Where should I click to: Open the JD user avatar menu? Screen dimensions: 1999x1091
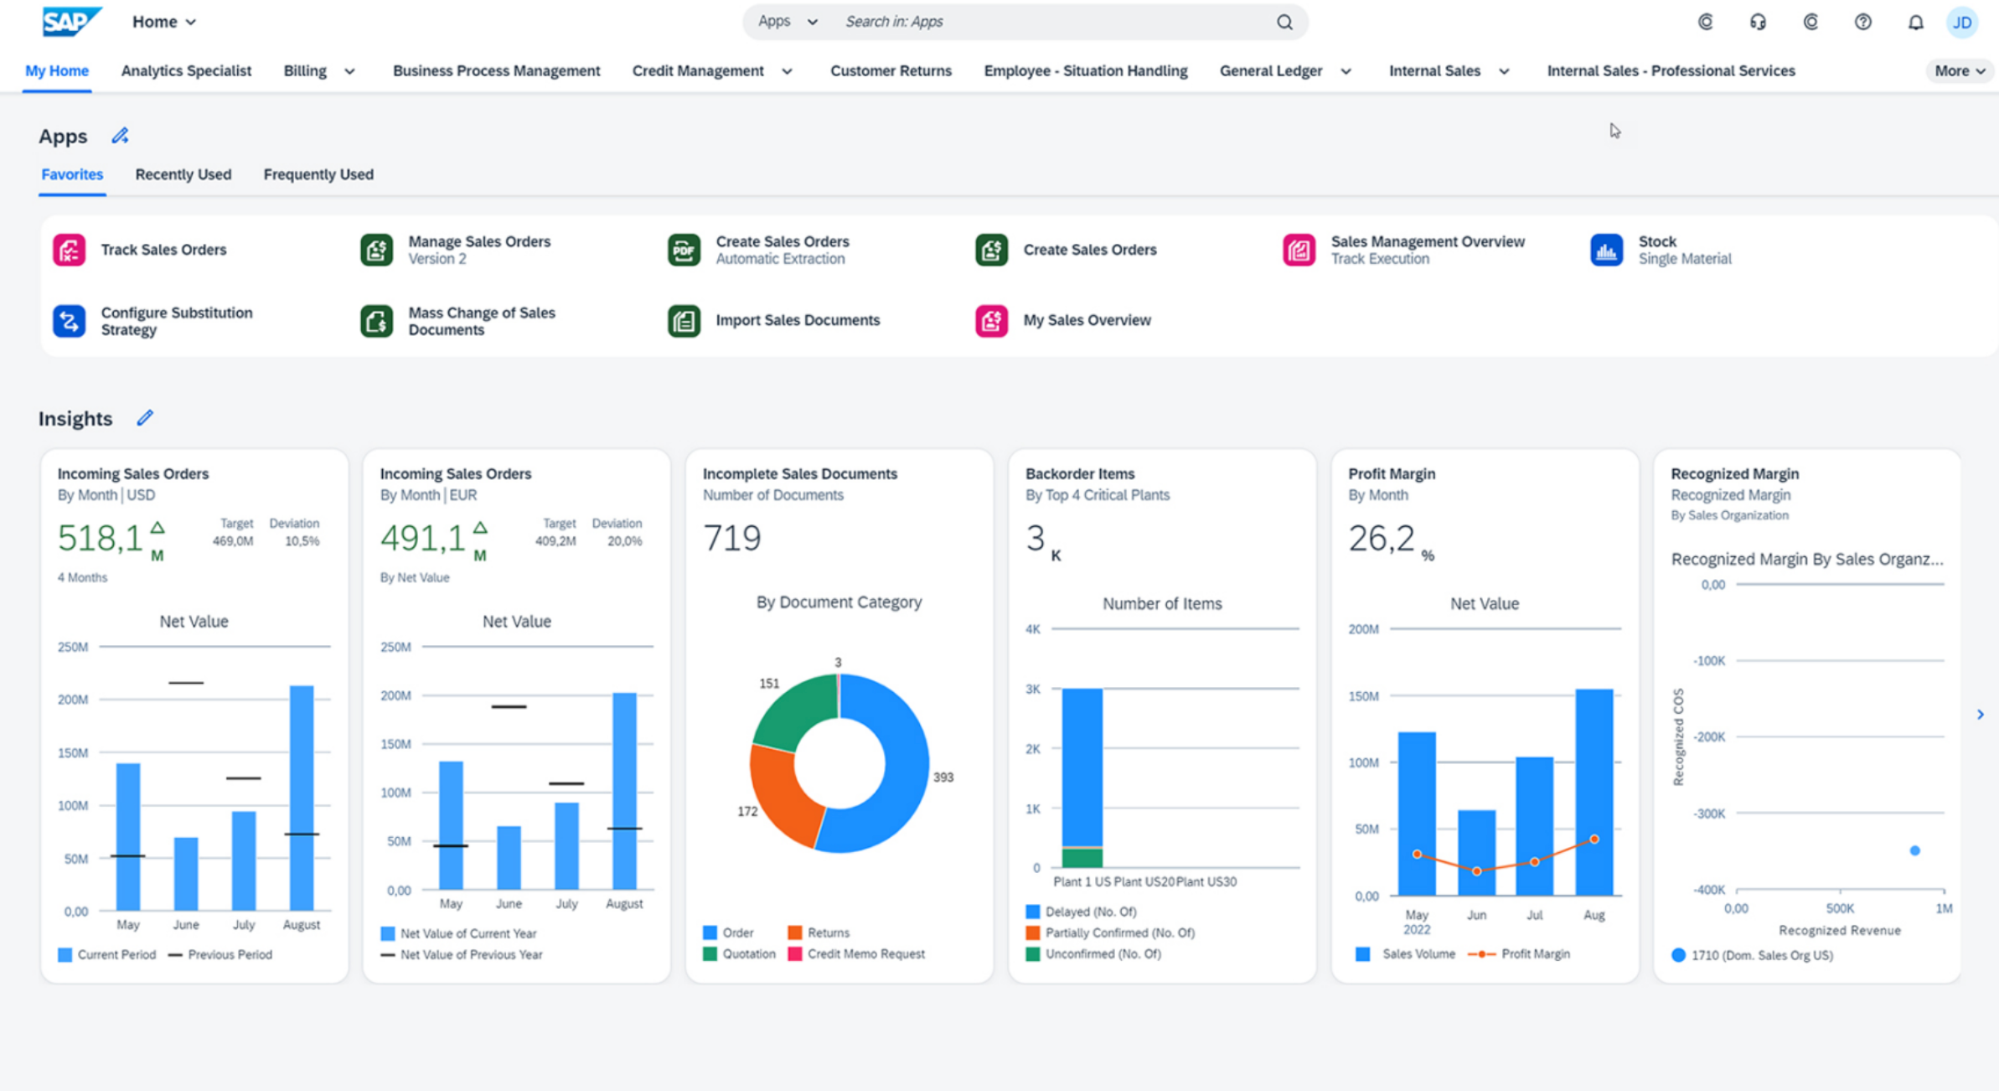(1962, 22)
